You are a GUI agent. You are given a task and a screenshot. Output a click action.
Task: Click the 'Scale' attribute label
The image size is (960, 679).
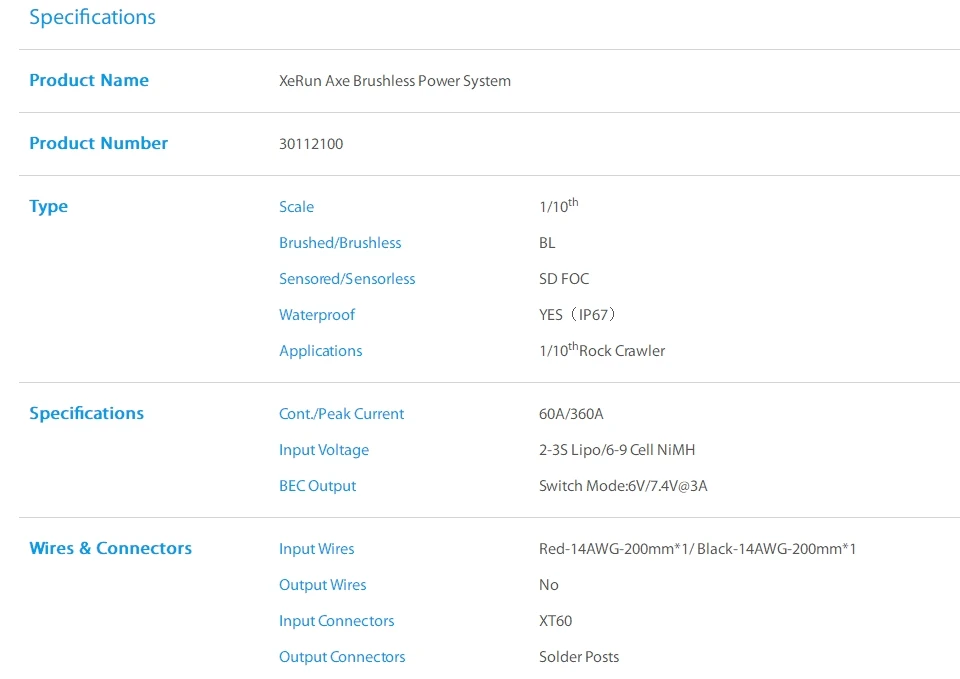coord(296,207)
